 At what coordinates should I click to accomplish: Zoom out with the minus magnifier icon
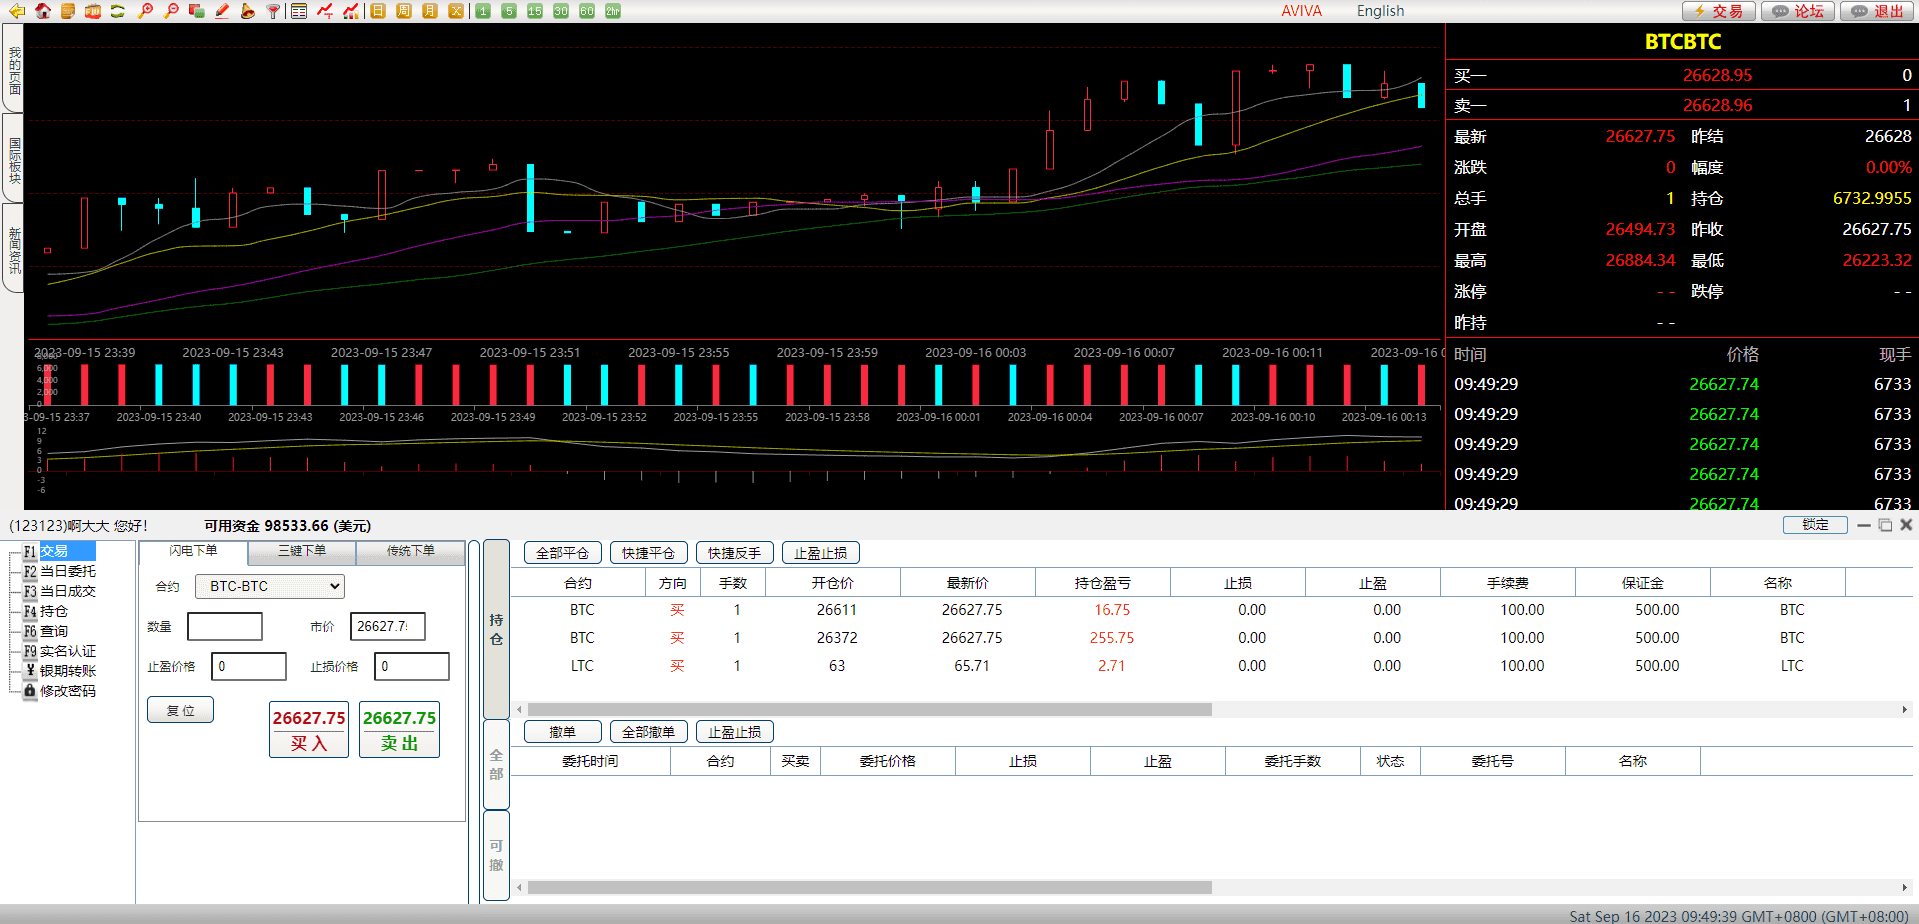click(171, 11)
